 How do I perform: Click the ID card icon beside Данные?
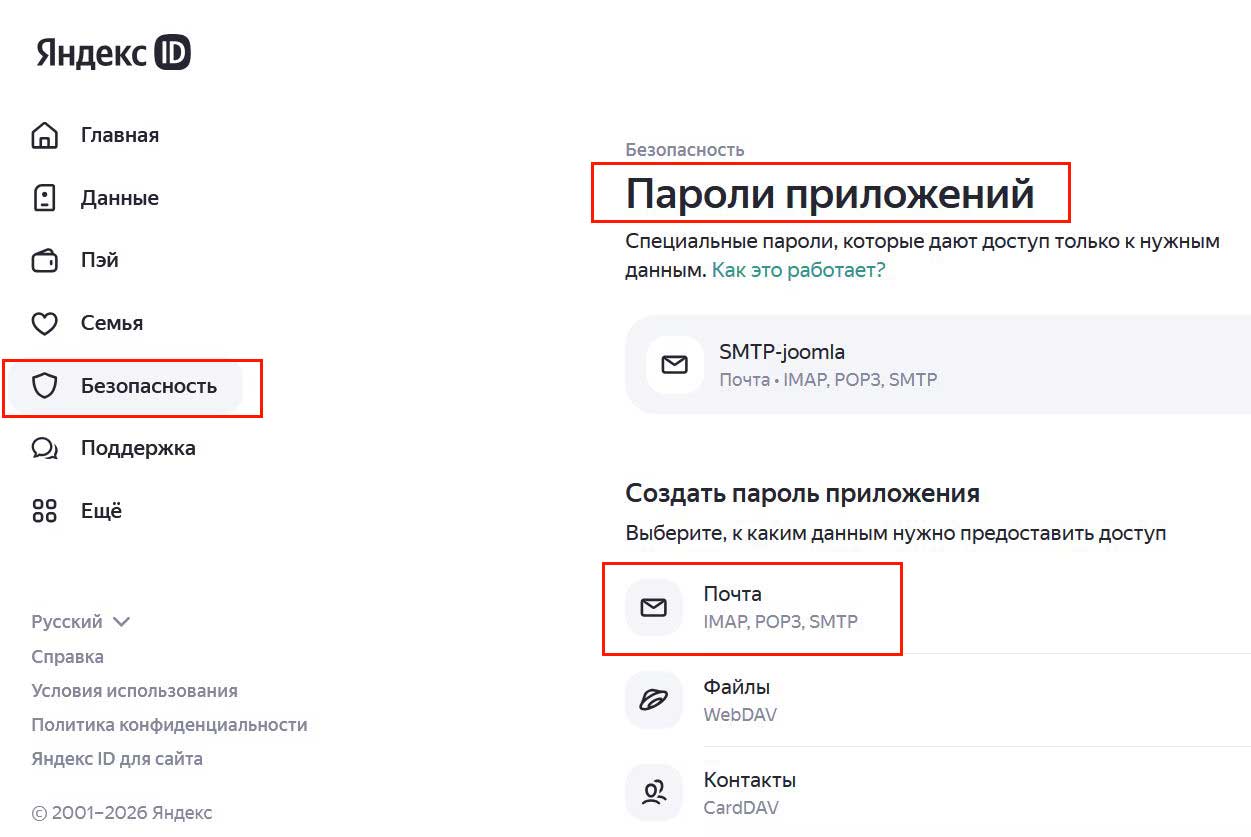pos(45,198)
